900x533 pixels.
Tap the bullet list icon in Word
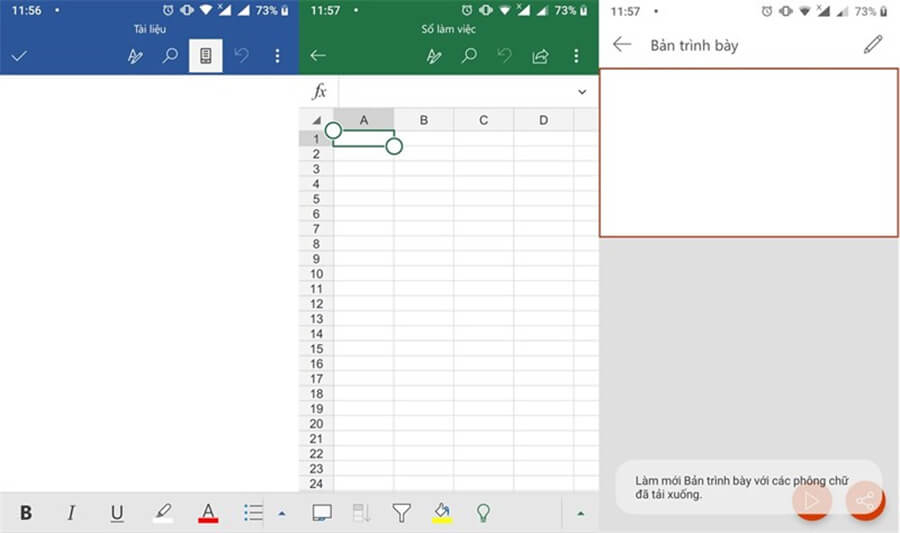tap(253, 512)
